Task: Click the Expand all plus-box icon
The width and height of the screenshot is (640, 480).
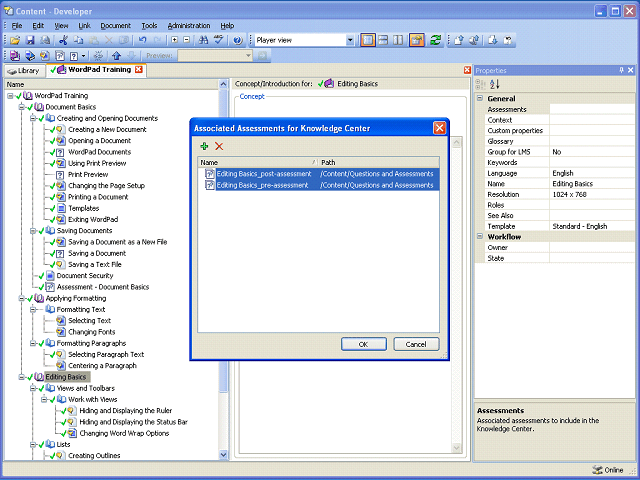Action: (x=175, y=40)
